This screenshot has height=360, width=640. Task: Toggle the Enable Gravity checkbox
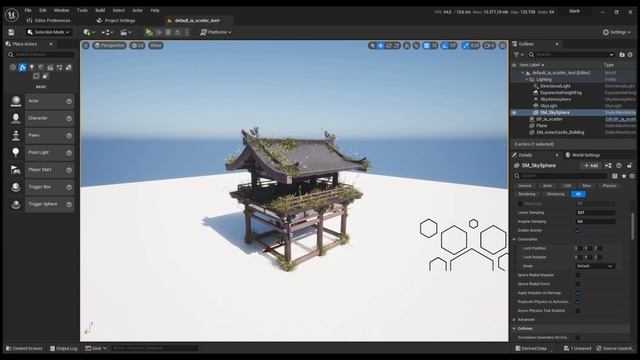pyautogui.click(x=578, y=231)
